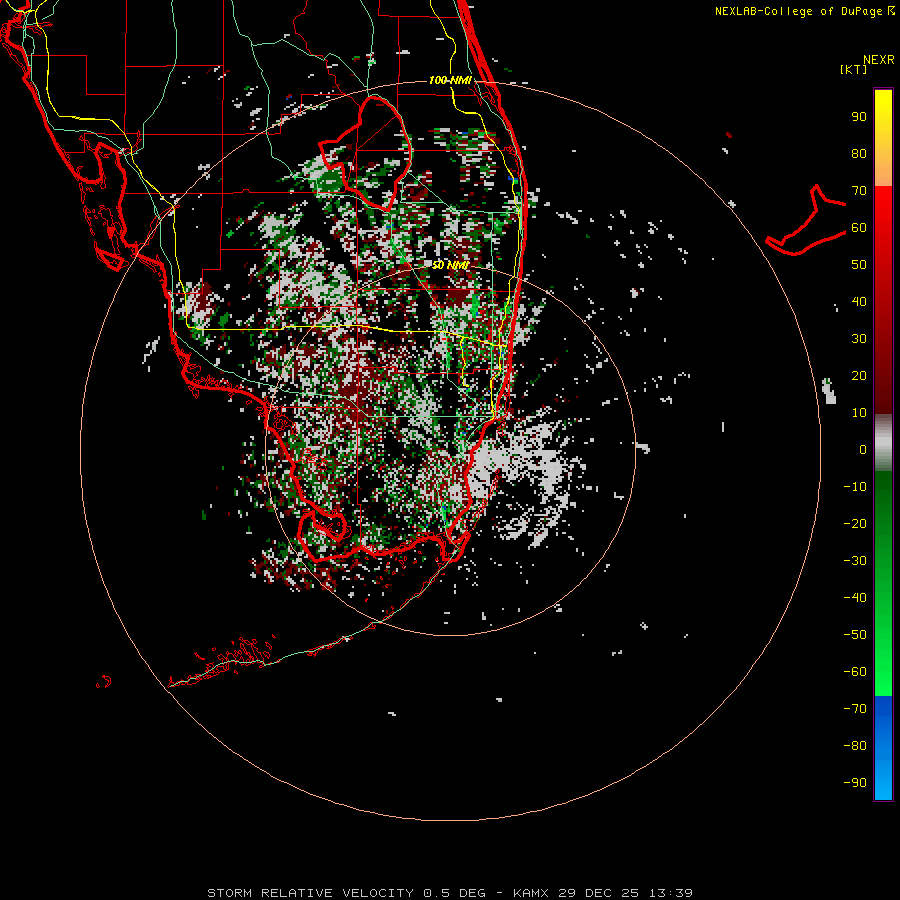Click the -20 value on the velocity scale
The image size is (900, 900).
pos(855,524)
